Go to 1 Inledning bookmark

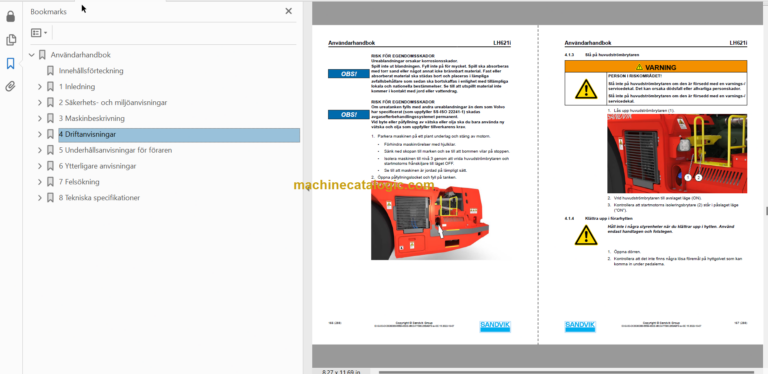click(x=77, y=87)
